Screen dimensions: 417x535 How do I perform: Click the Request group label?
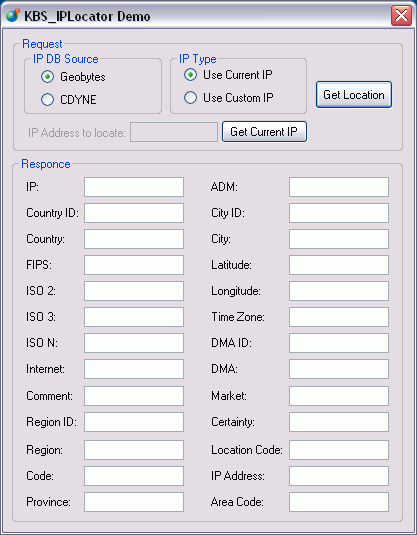[42, 44]
